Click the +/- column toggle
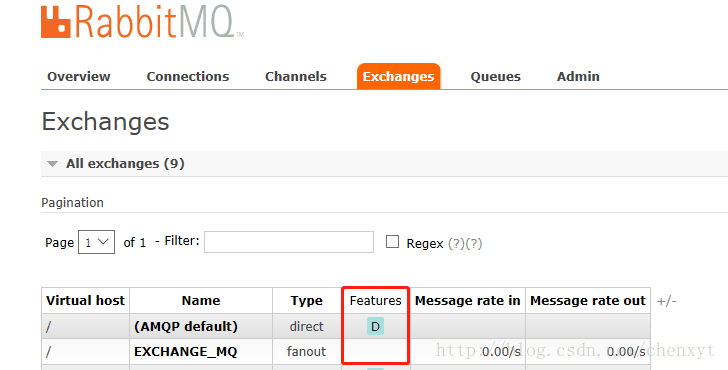The image size is (728, 370). (667, 301)
